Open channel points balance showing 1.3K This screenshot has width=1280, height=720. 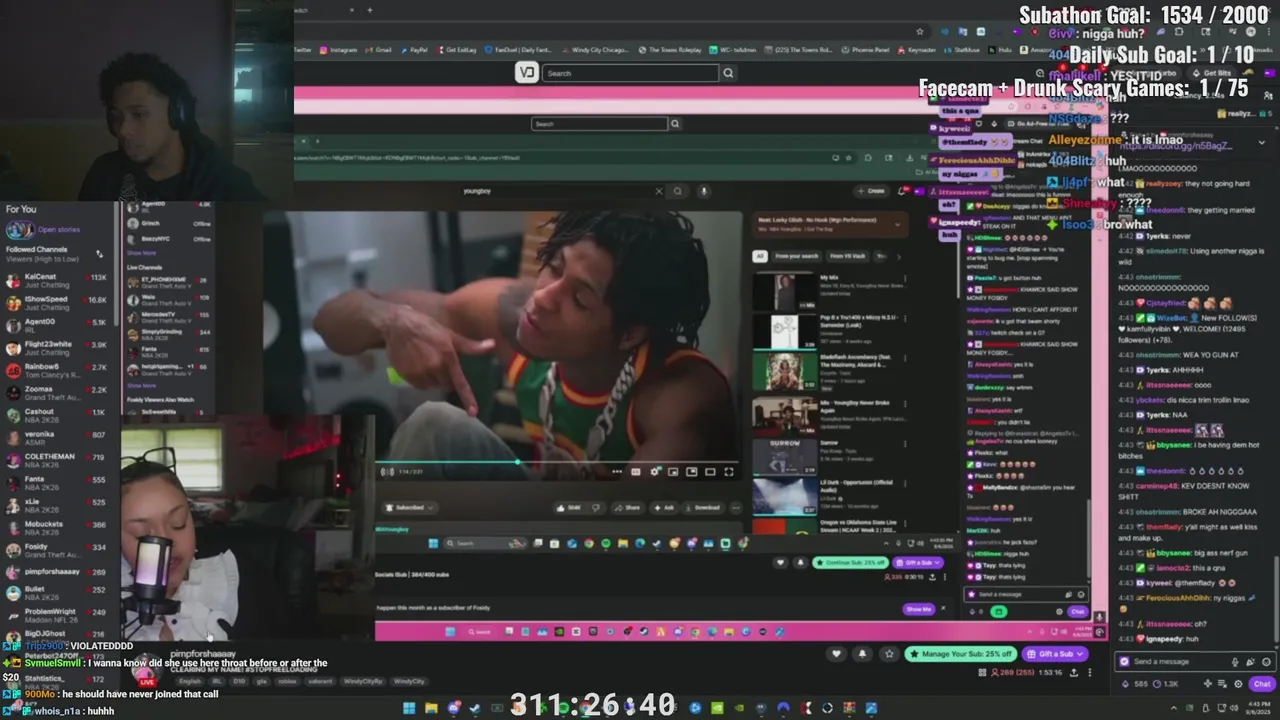[1165, 684]
